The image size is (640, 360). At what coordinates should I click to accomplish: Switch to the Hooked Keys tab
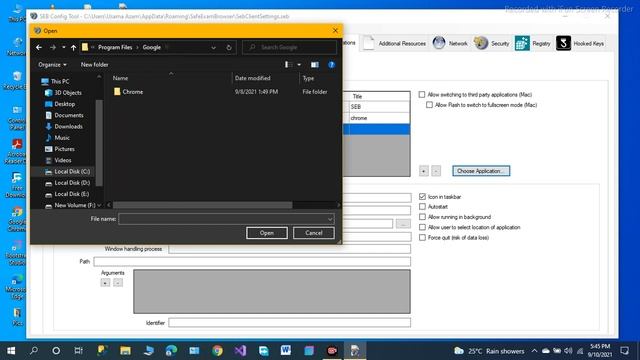580,43
